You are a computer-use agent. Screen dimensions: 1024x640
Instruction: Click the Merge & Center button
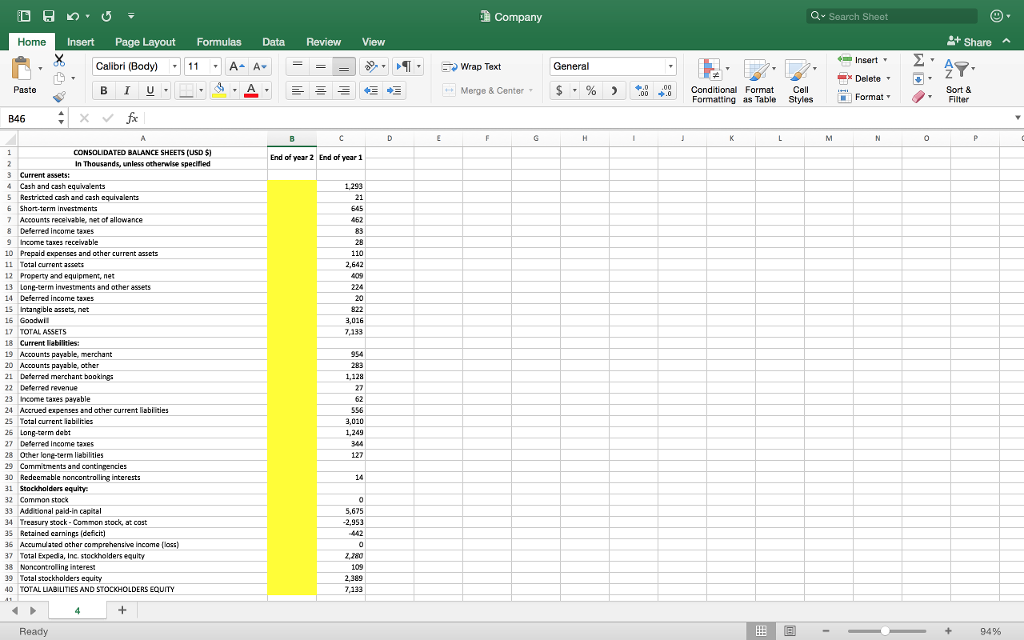[x=487, y=90]
